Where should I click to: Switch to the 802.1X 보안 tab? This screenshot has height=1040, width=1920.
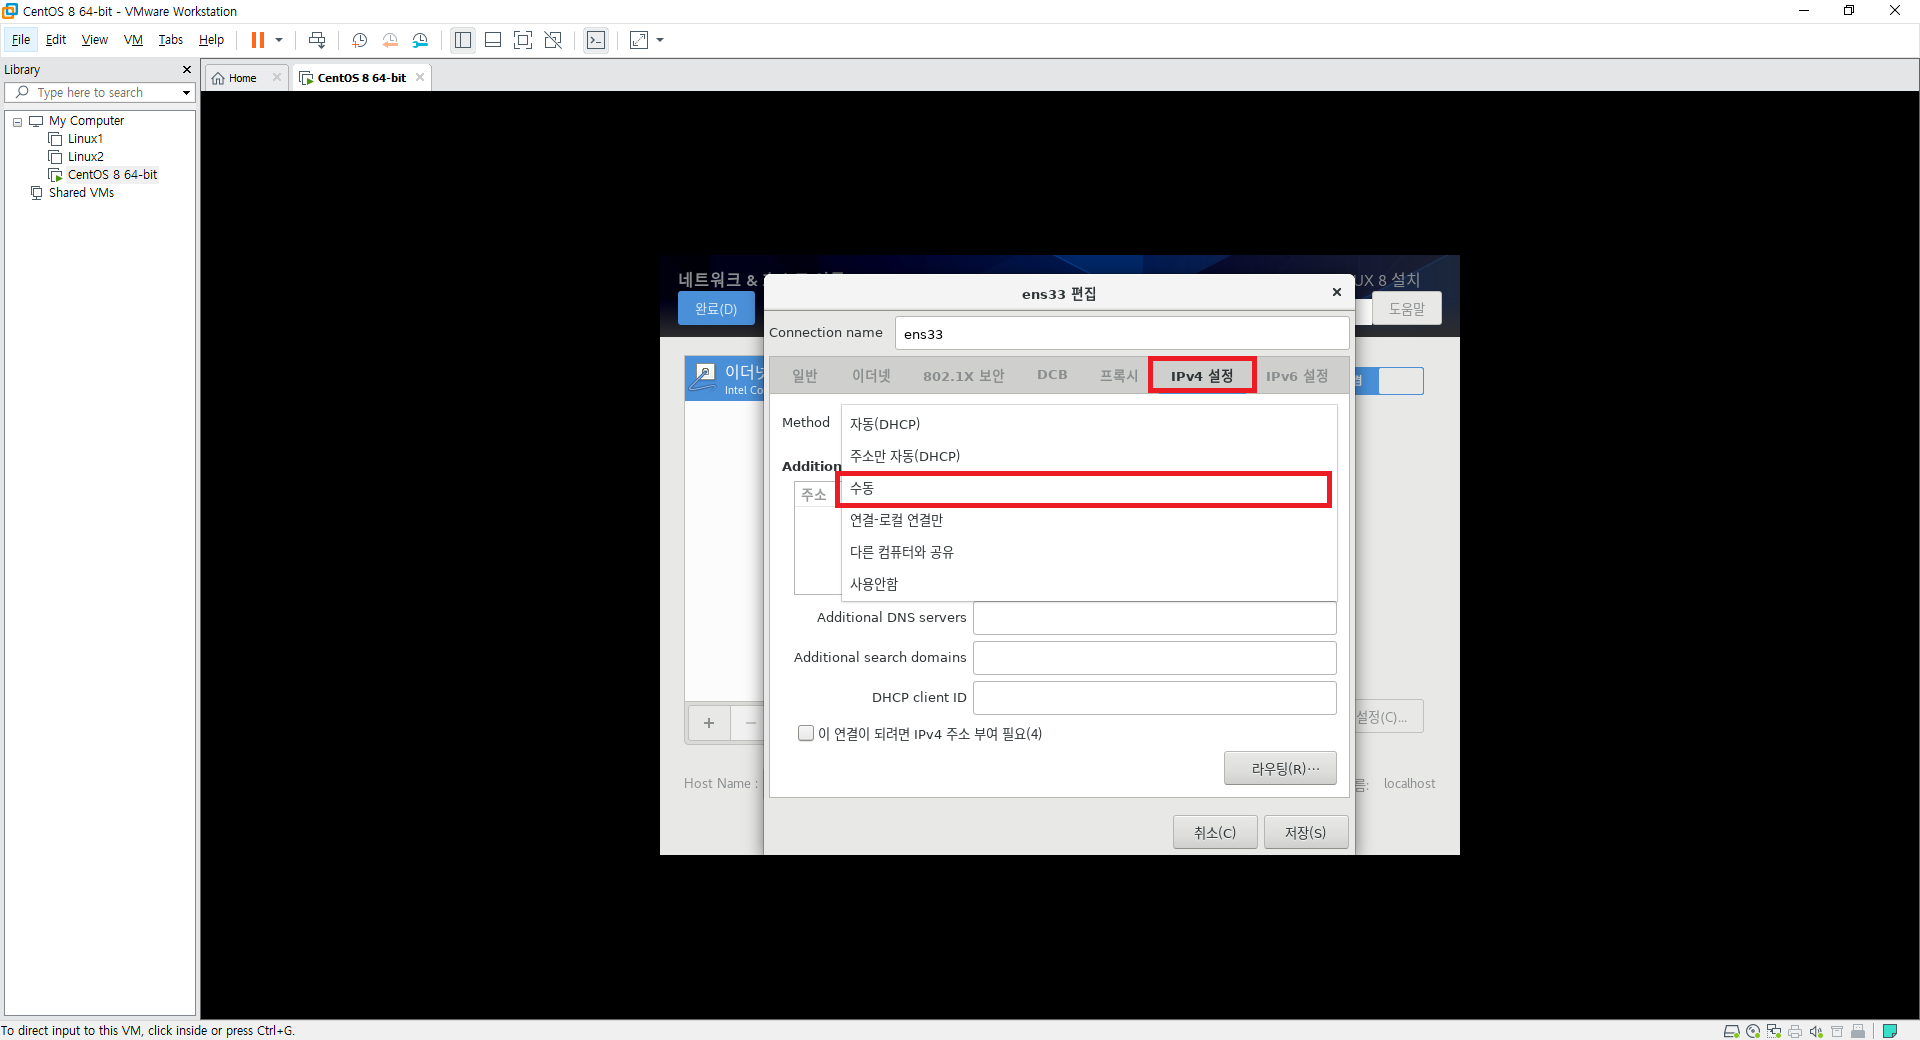tap(963, 375)
